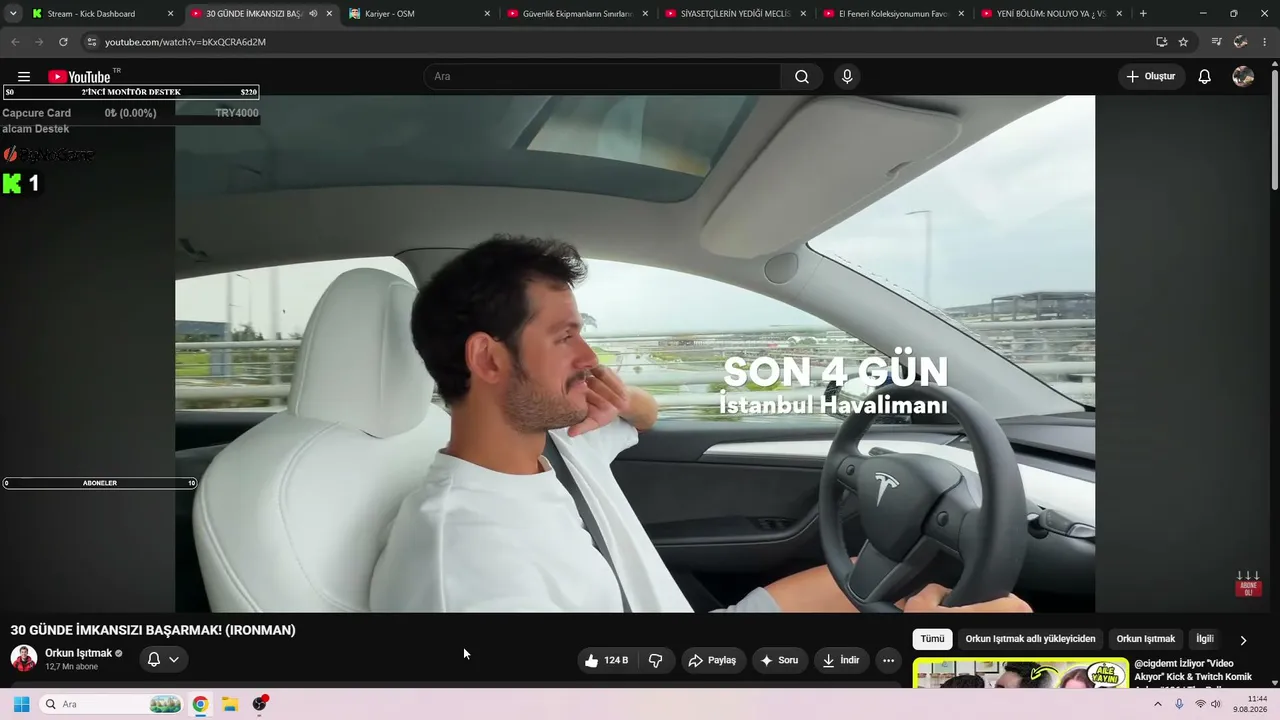Open the tab search dropdown
Screen dimensions: 1280x720
pos(13,14)
